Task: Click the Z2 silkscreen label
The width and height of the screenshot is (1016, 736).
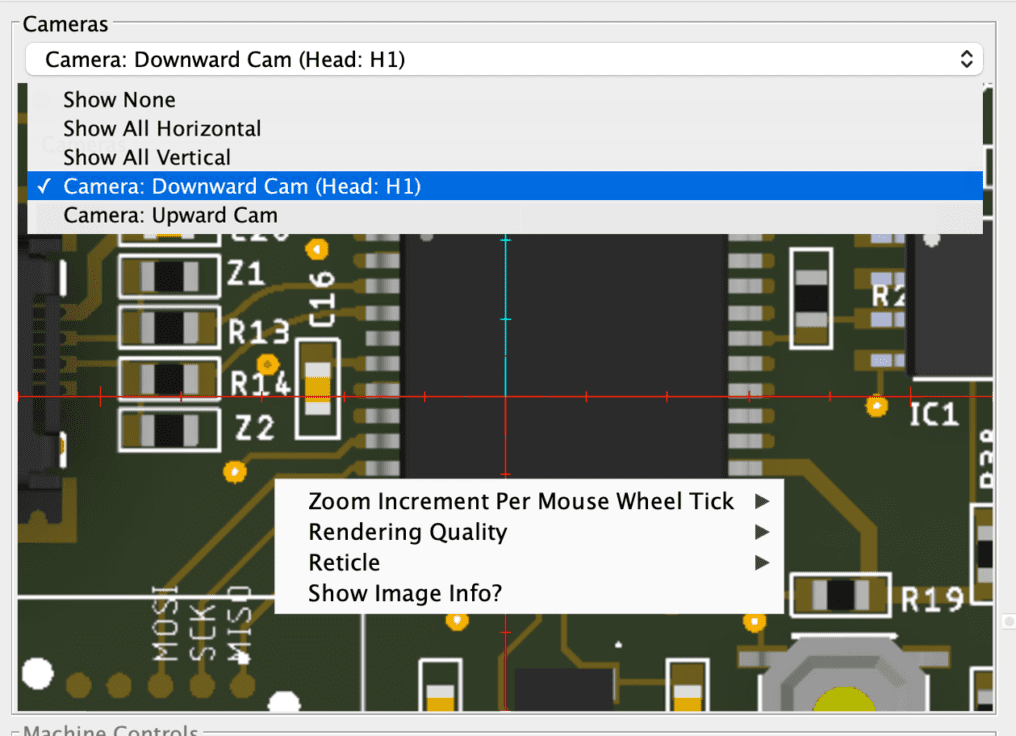Action: (255, 428)
